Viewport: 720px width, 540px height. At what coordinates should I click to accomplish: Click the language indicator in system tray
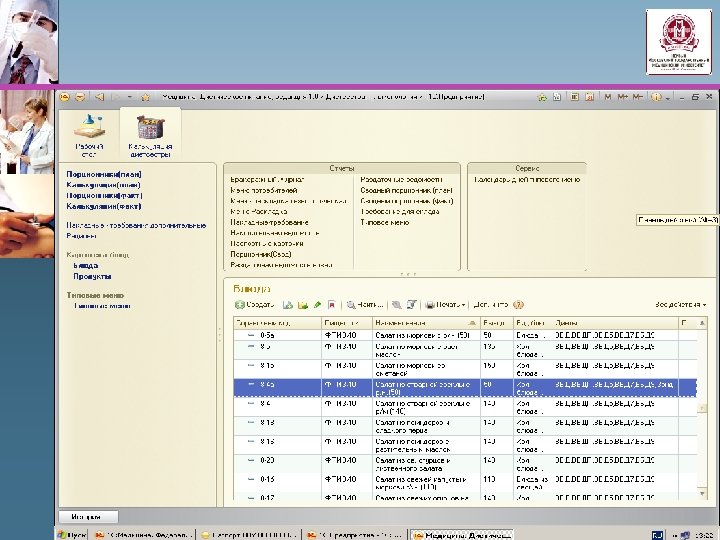click(658, 535)
